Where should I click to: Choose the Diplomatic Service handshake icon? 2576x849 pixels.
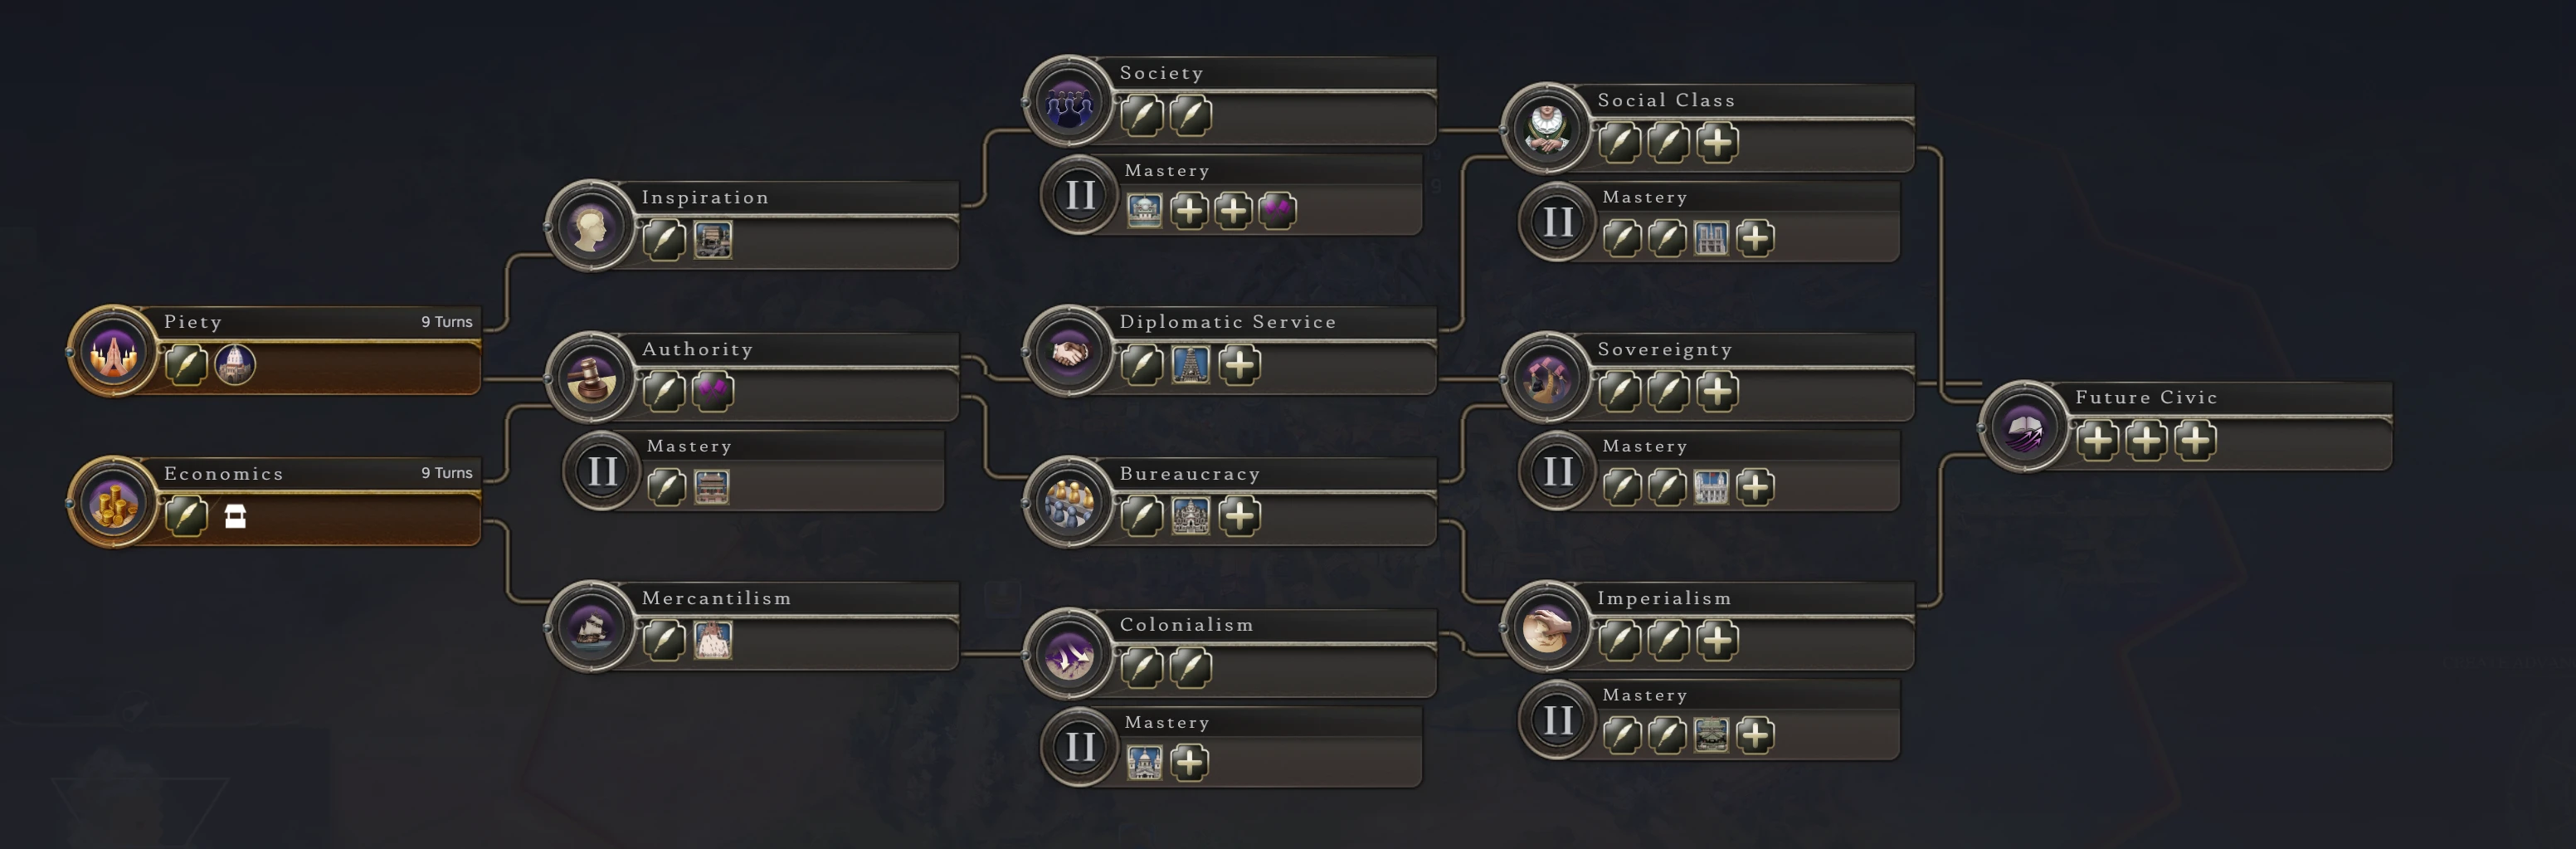pos(1069,352)
